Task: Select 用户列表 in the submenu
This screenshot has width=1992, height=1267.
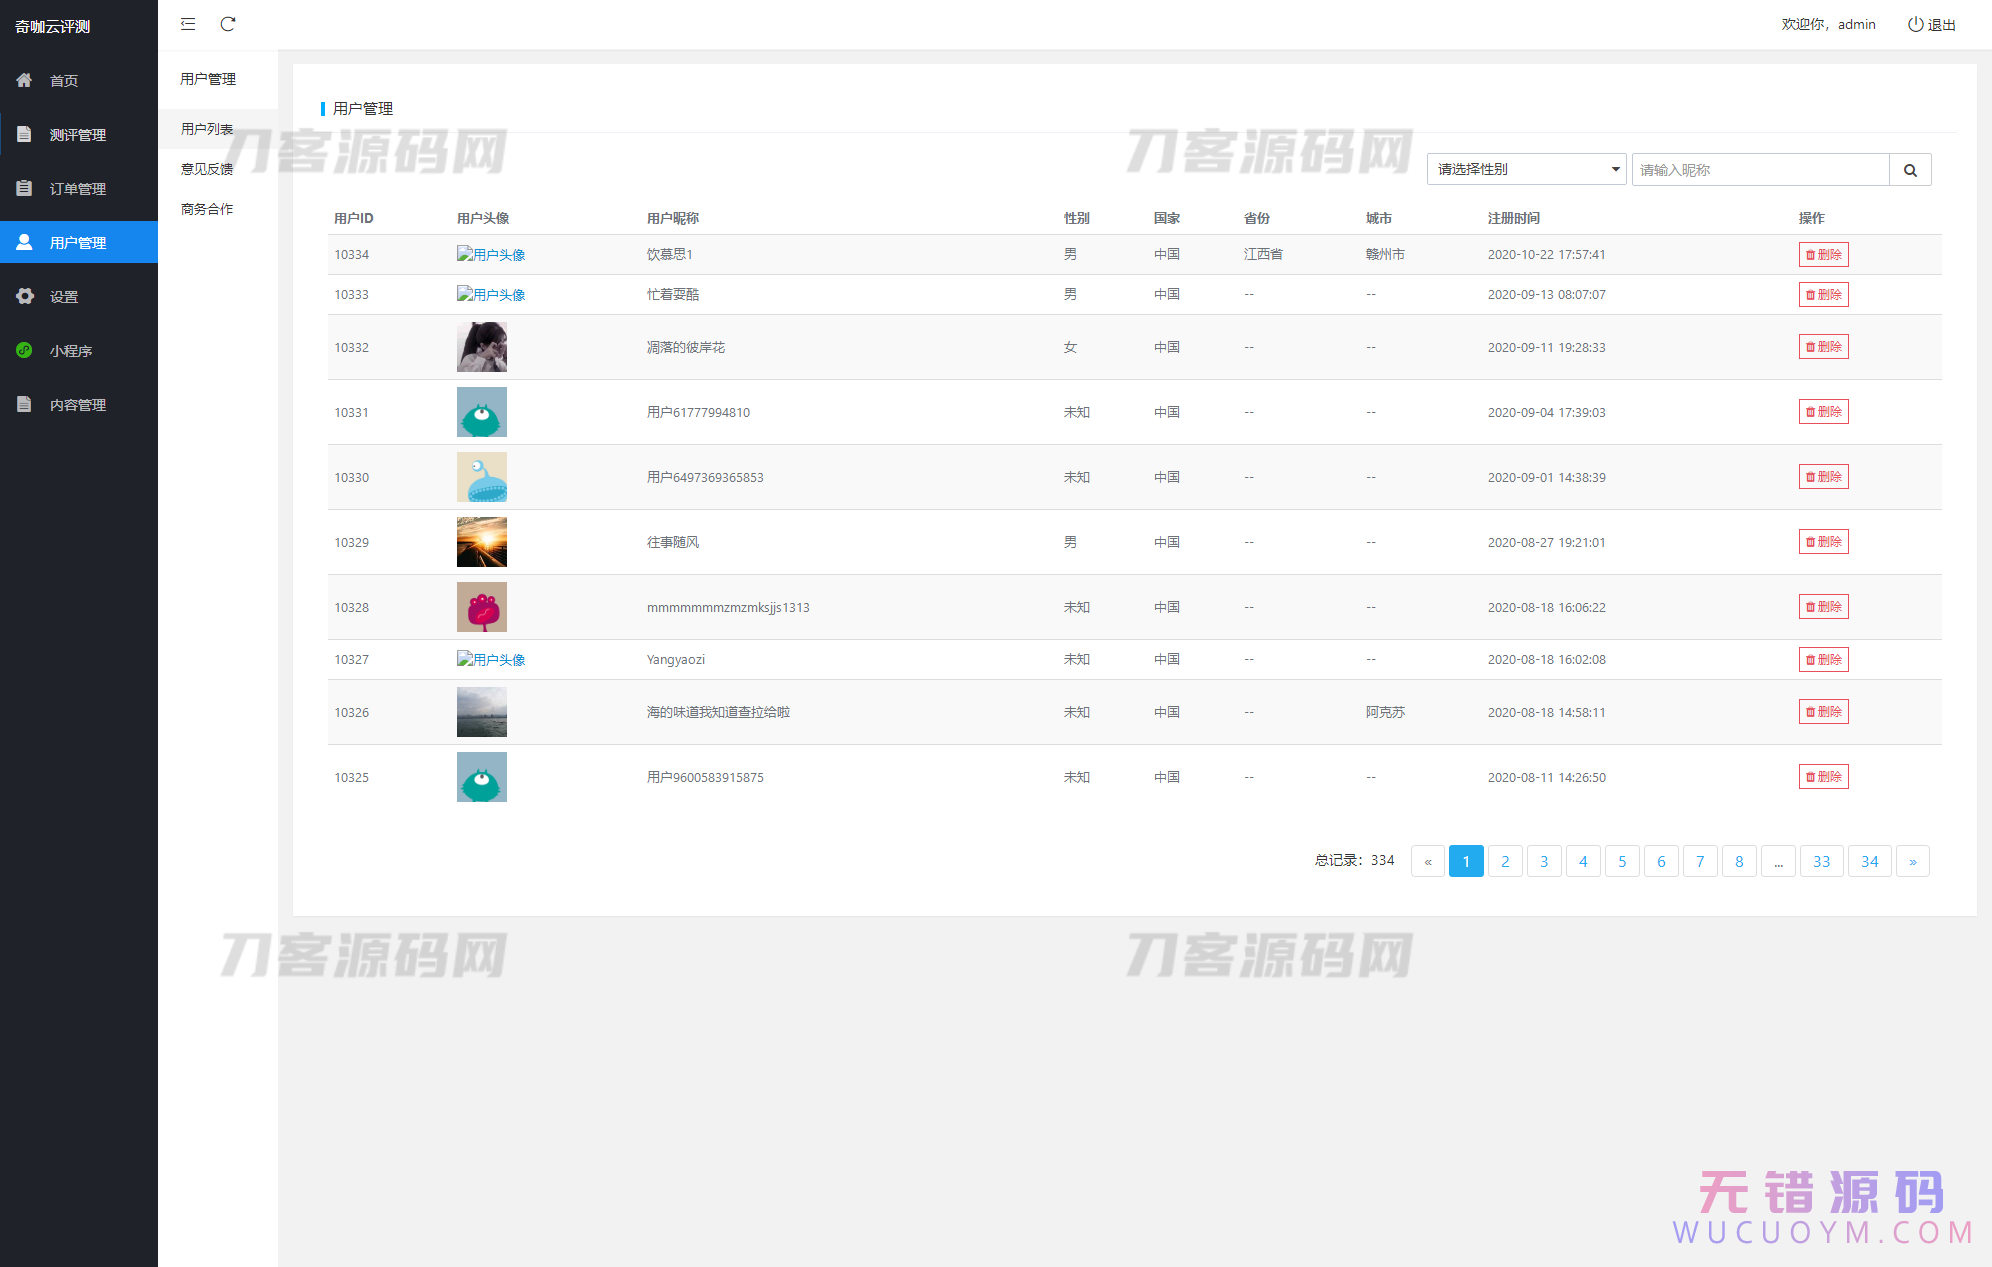Action: coord(206,128)
